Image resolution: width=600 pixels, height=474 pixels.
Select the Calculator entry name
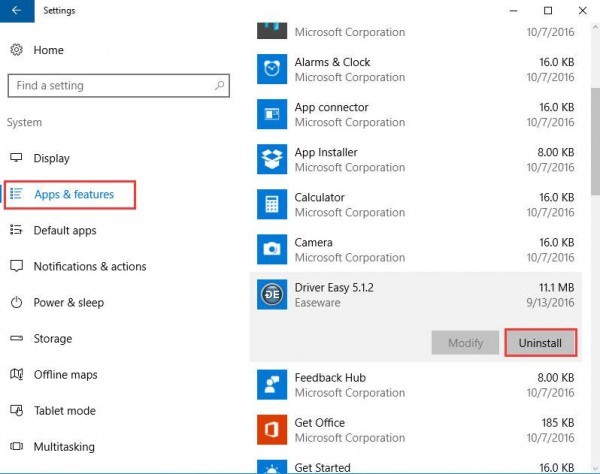[320, 197]
